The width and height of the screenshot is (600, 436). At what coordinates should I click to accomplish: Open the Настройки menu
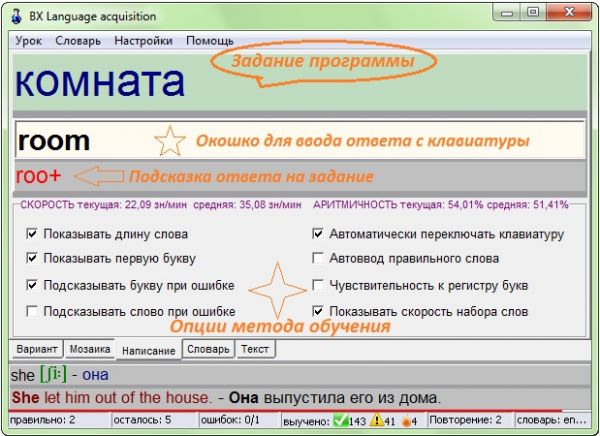[x=143, y=41]
